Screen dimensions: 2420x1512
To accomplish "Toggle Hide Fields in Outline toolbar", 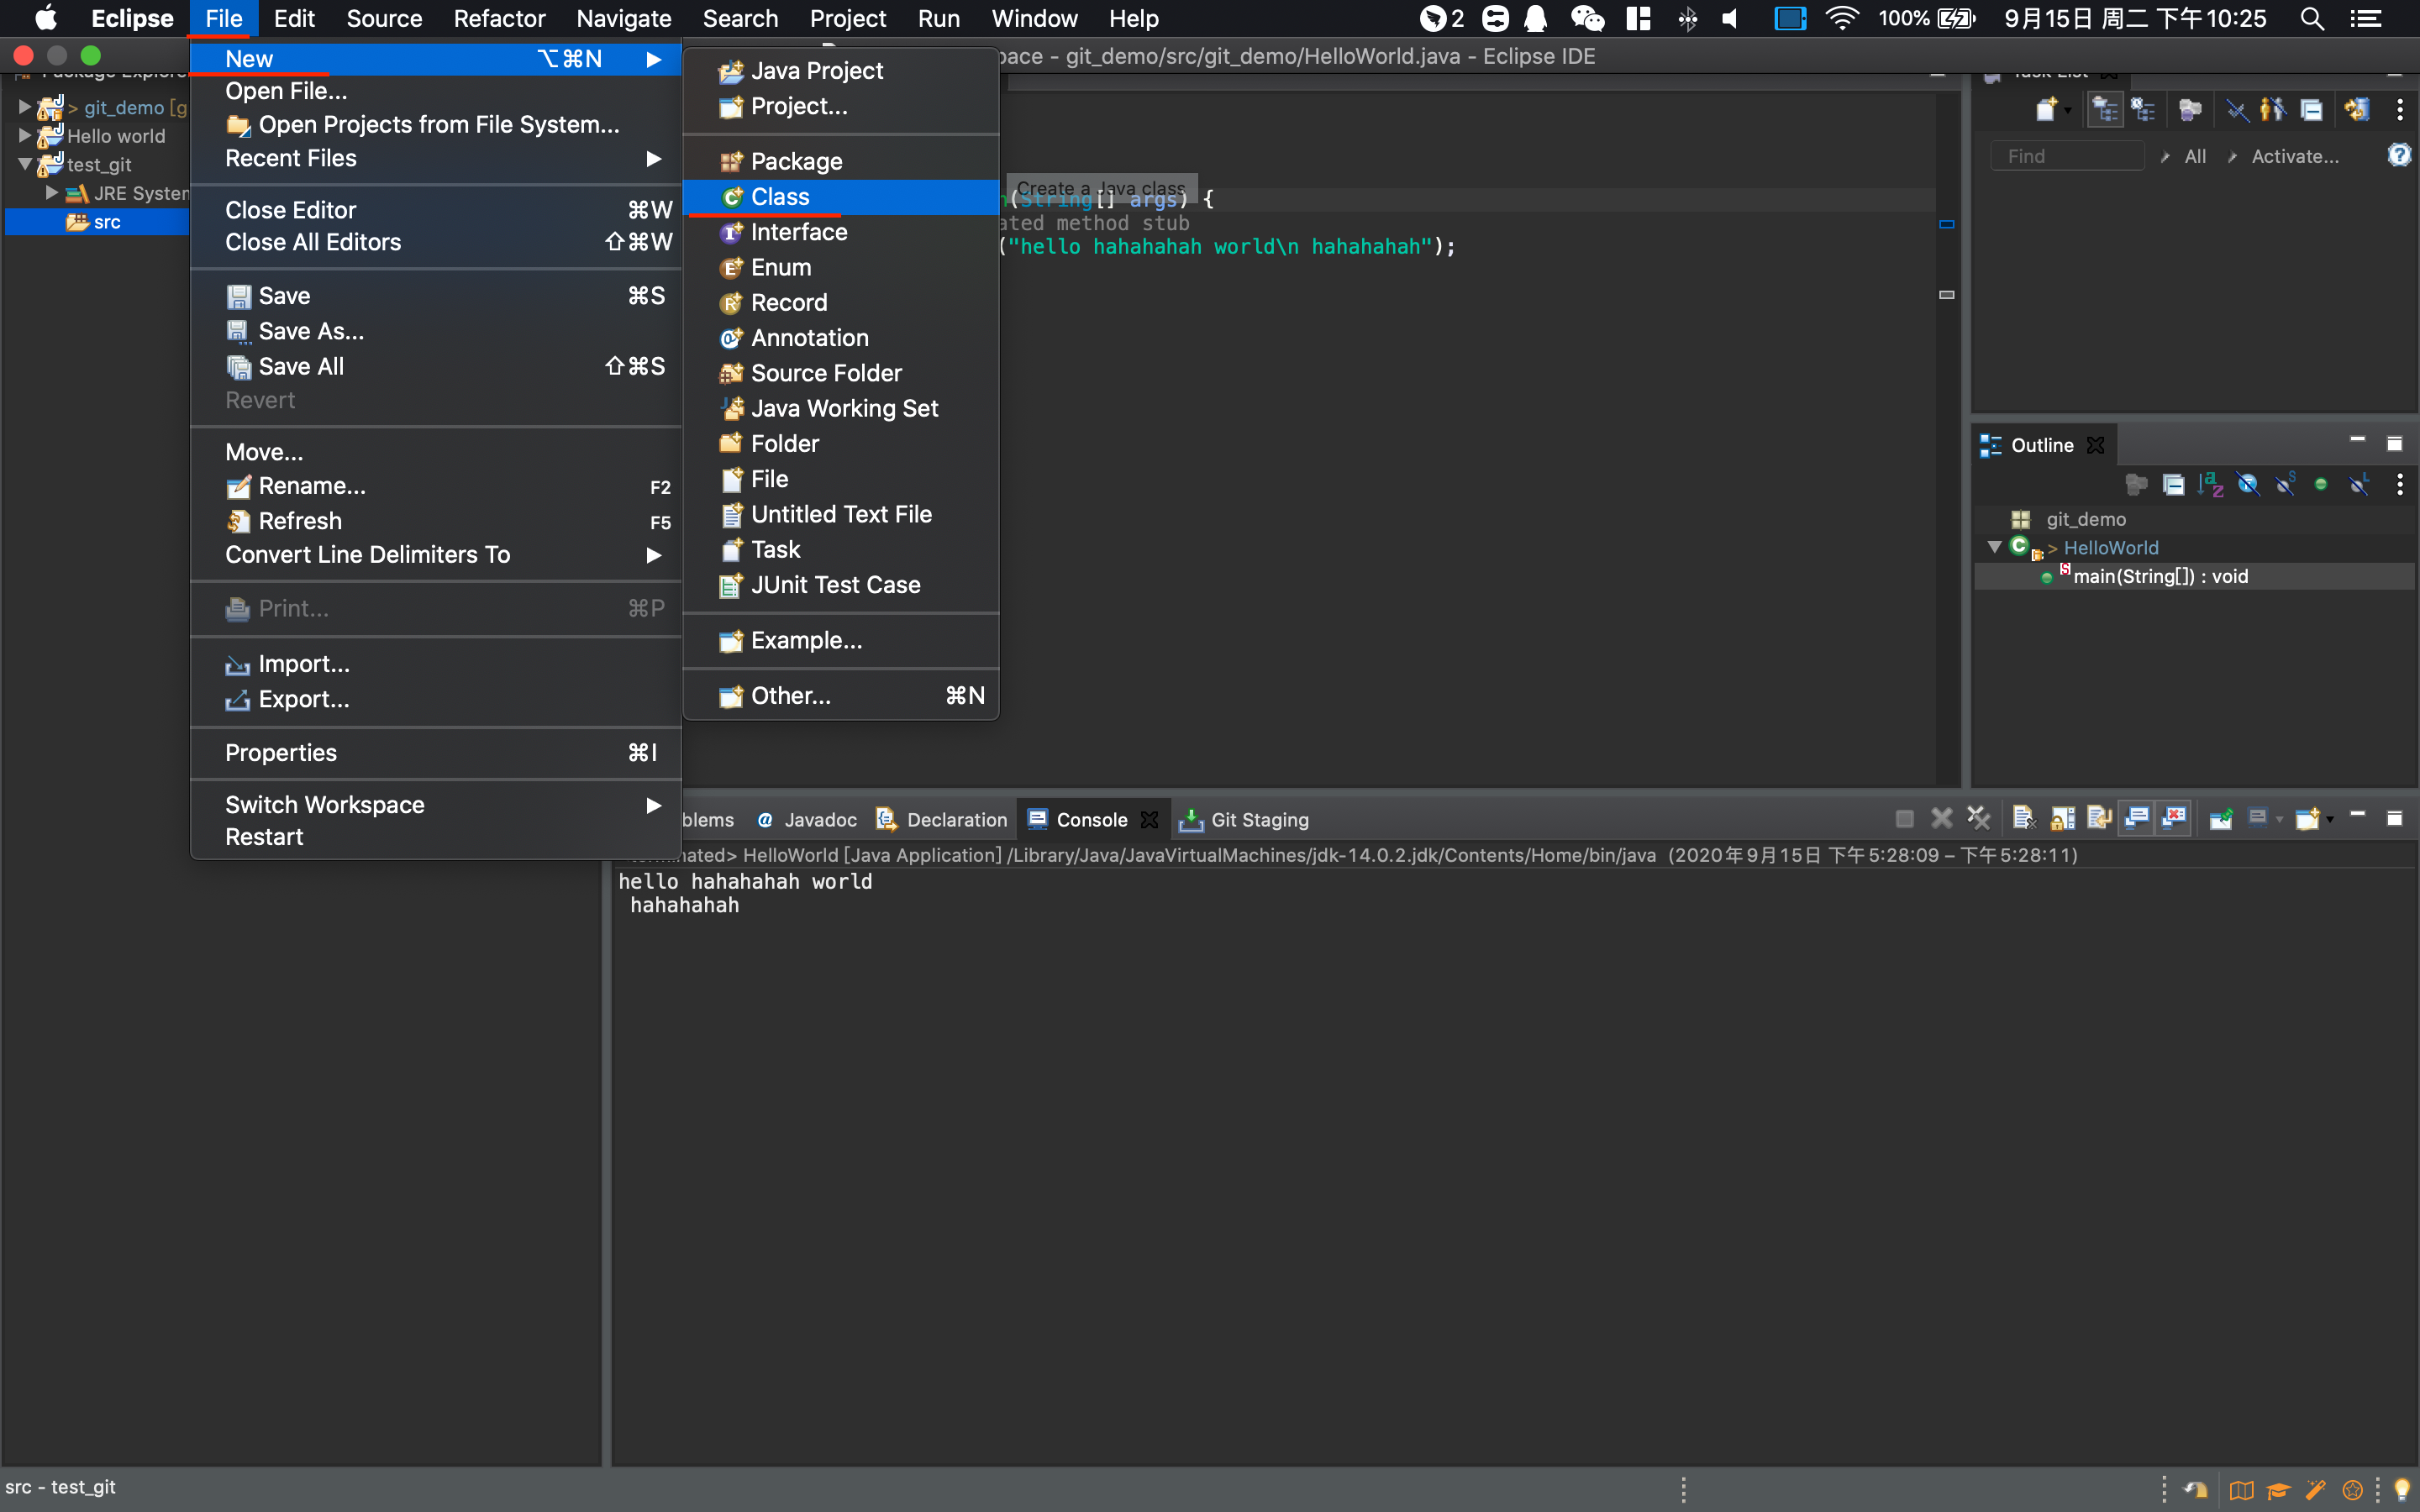I will coord(2247,485).
